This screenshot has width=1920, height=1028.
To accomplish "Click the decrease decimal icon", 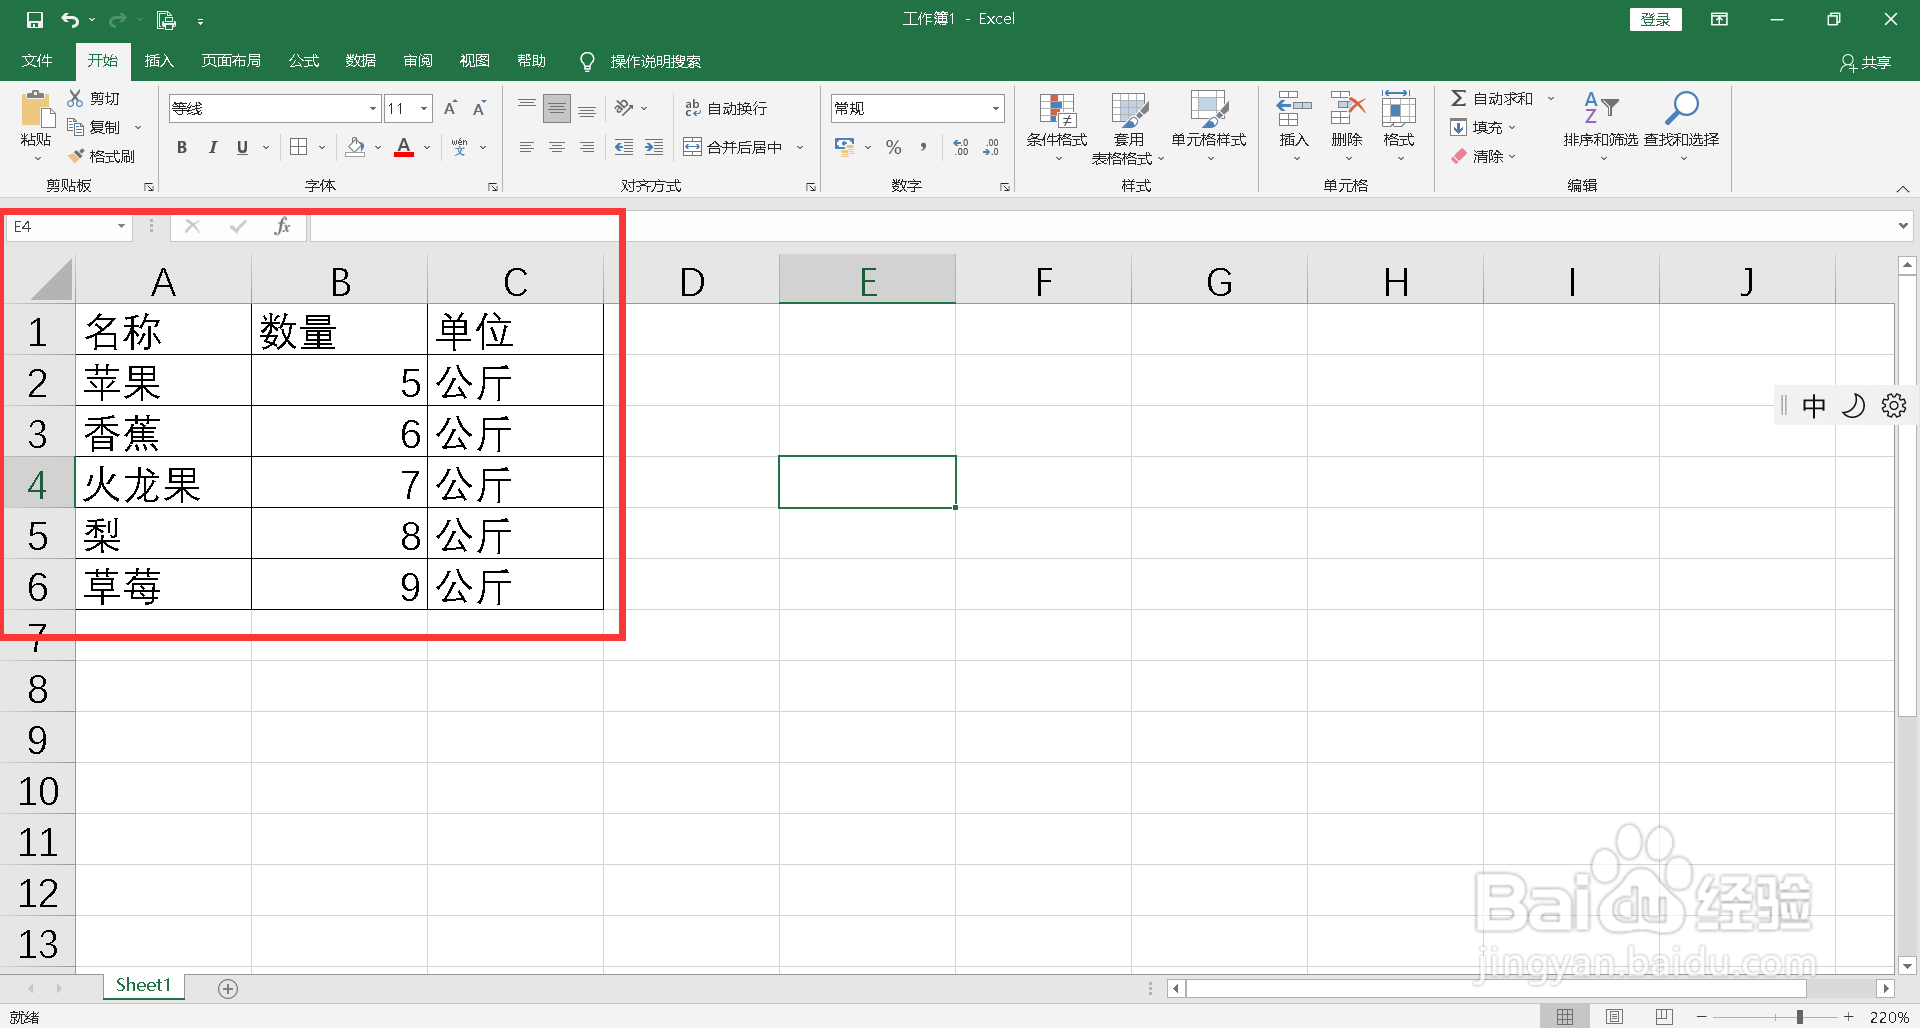I will (991, 147).
